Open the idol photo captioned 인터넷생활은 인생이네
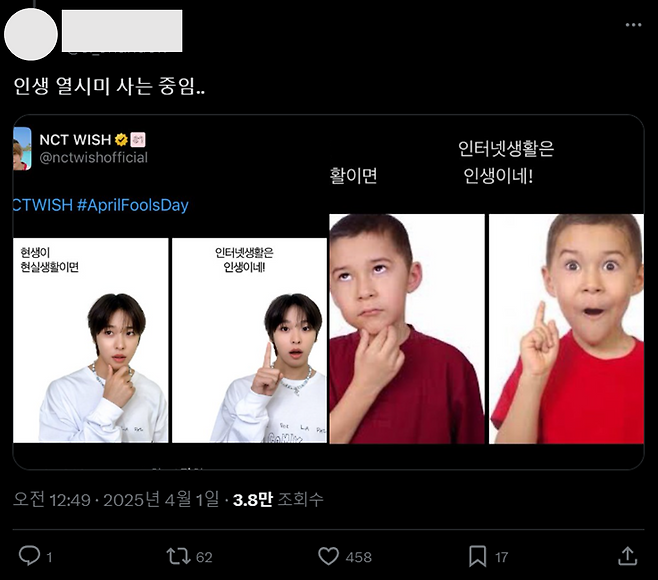Image resolution: width=658 pixels, height=580 pixels. (249, 340)
